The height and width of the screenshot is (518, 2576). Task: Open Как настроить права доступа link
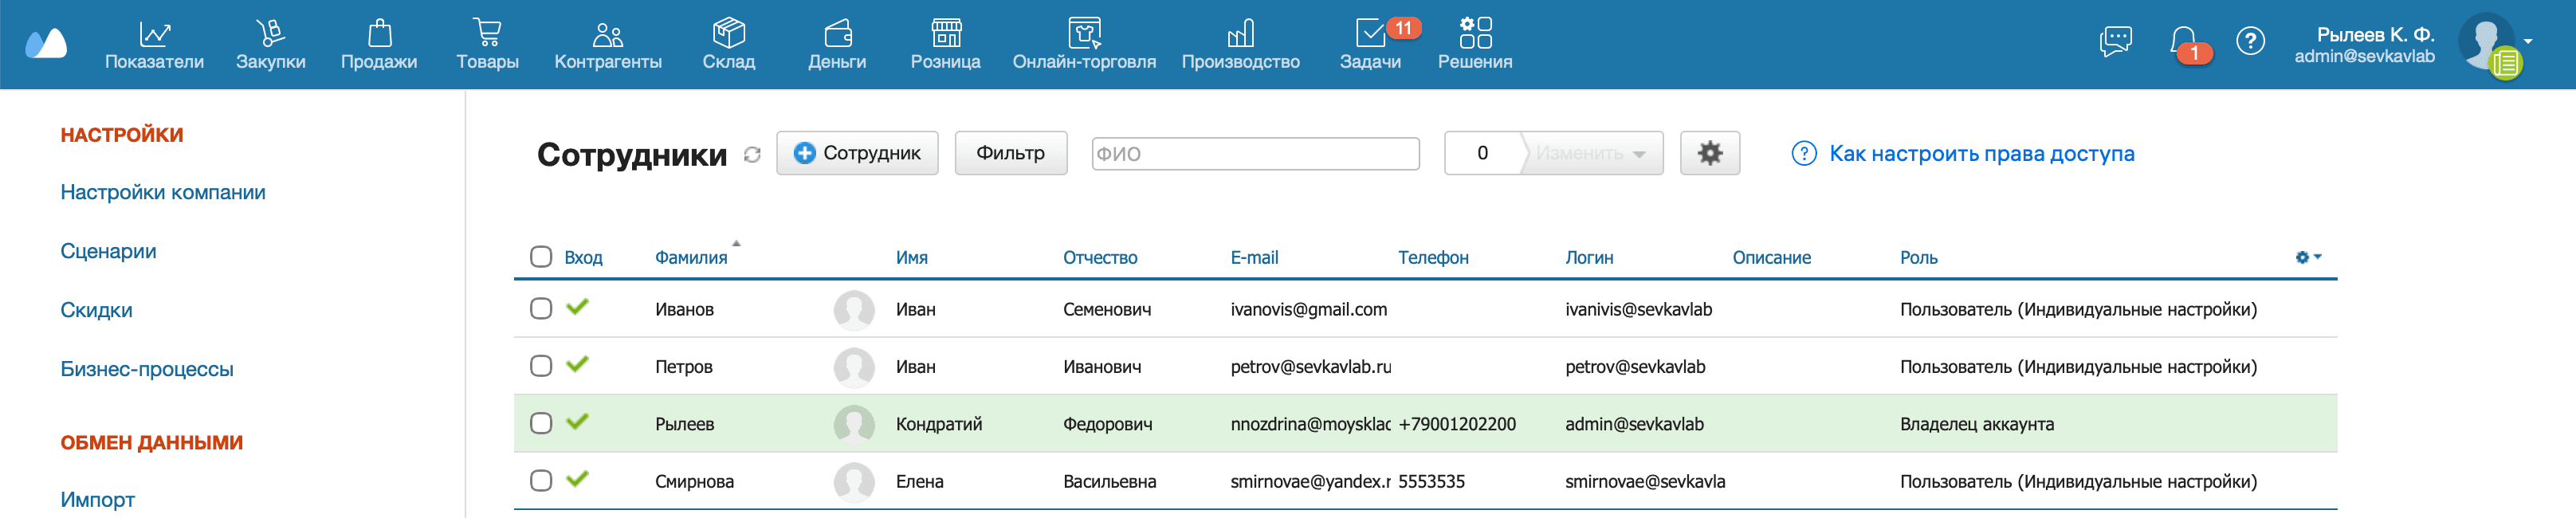click(x=1981, y=153)
